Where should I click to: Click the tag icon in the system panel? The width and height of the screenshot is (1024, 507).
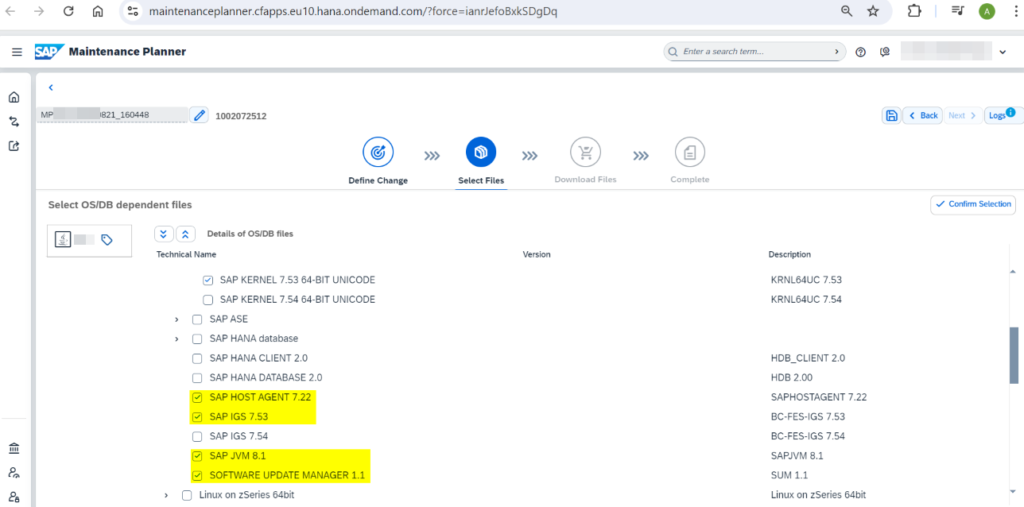pos(107,240)
